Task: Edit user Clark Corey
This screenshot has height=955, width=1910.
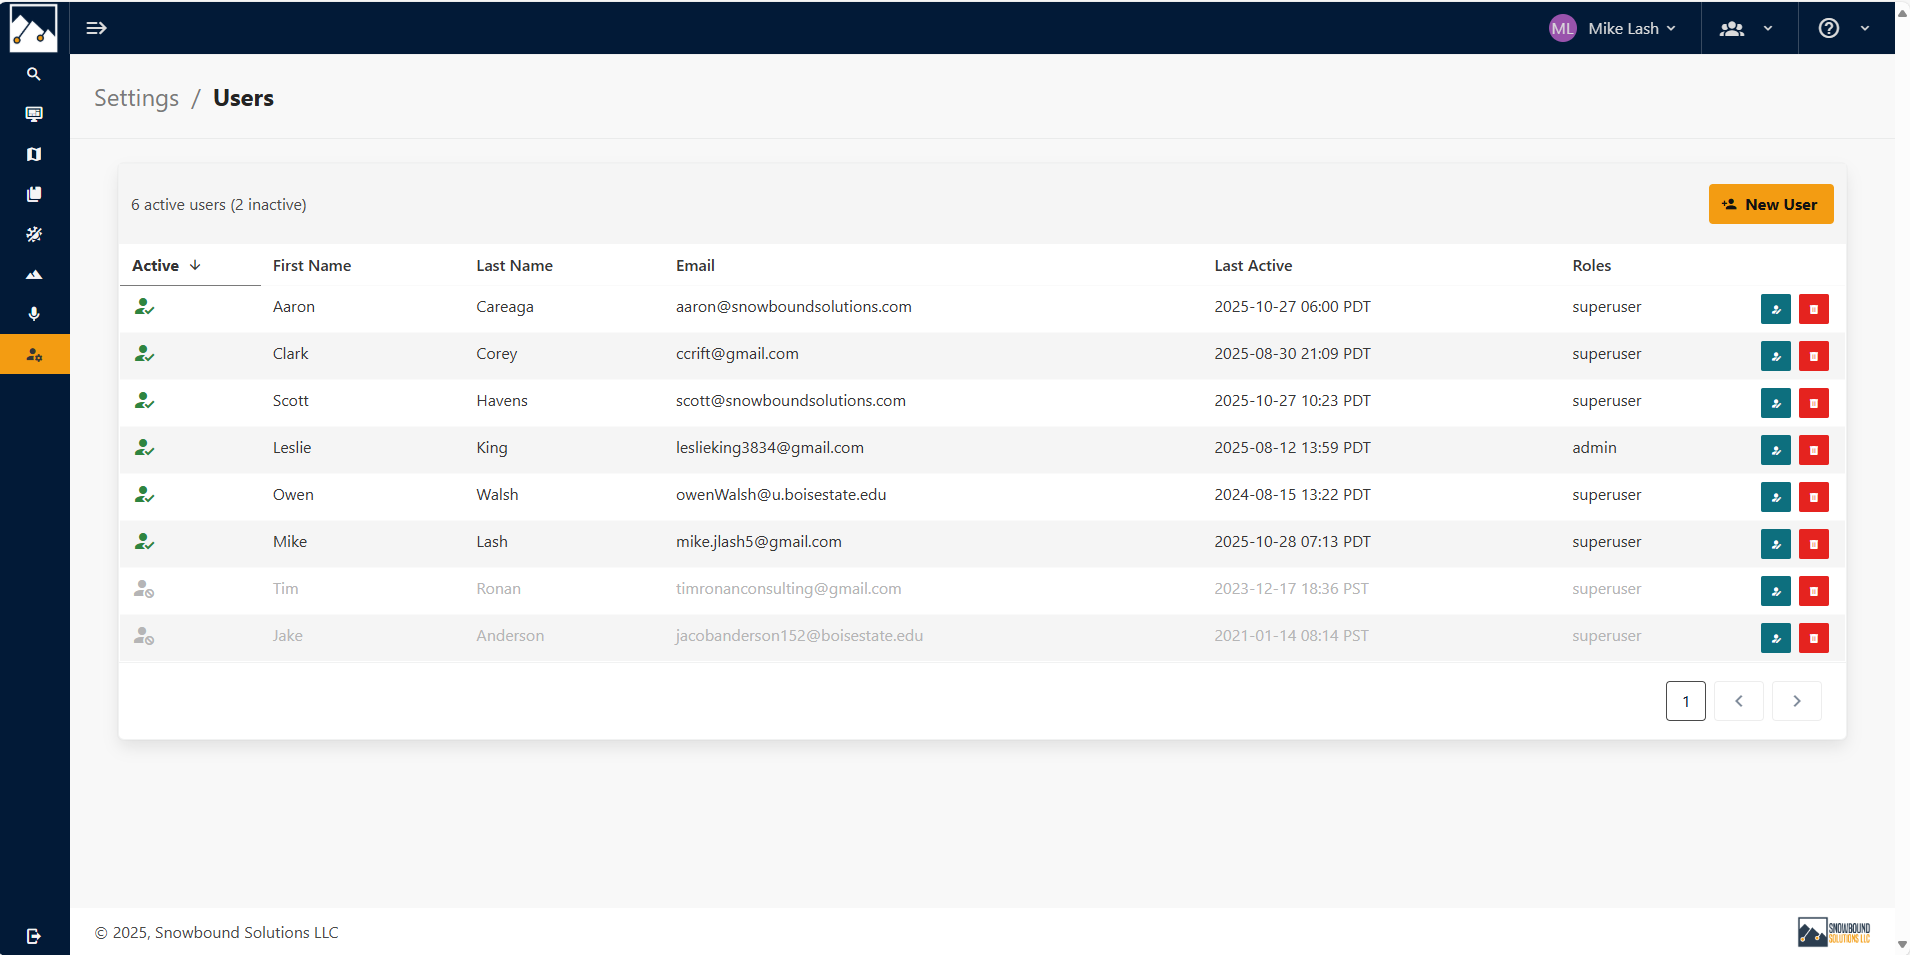Action: pos(1776,356)
